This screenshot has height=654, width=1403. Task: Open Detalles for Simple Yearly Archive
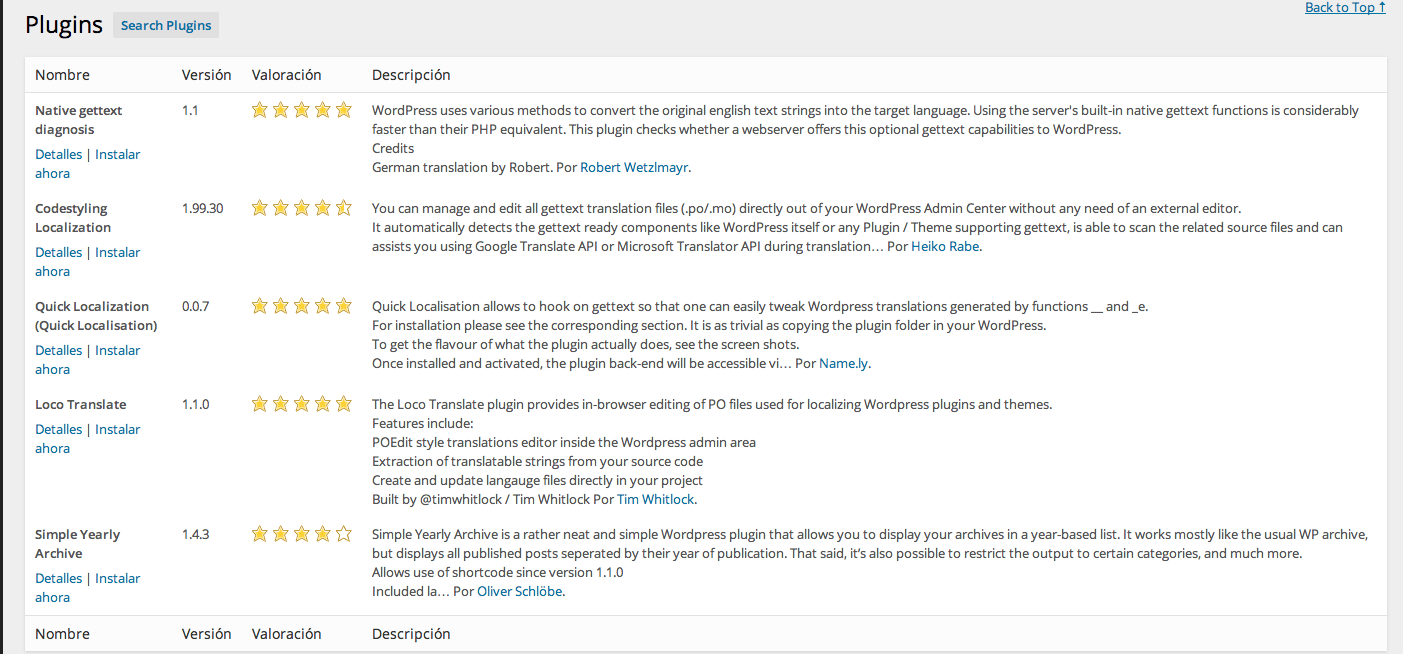coord(58,579)
